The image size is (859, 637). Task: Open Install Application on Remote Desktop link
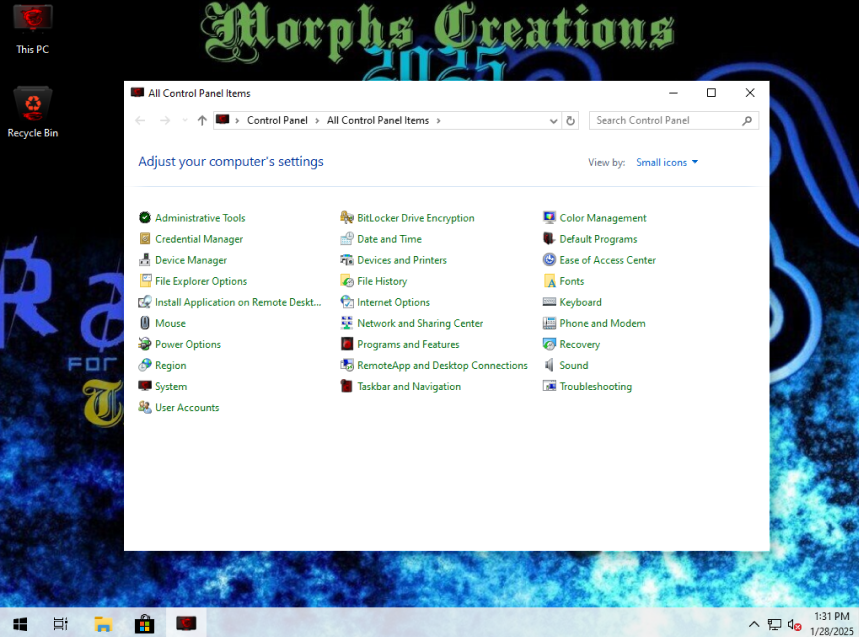238,302
